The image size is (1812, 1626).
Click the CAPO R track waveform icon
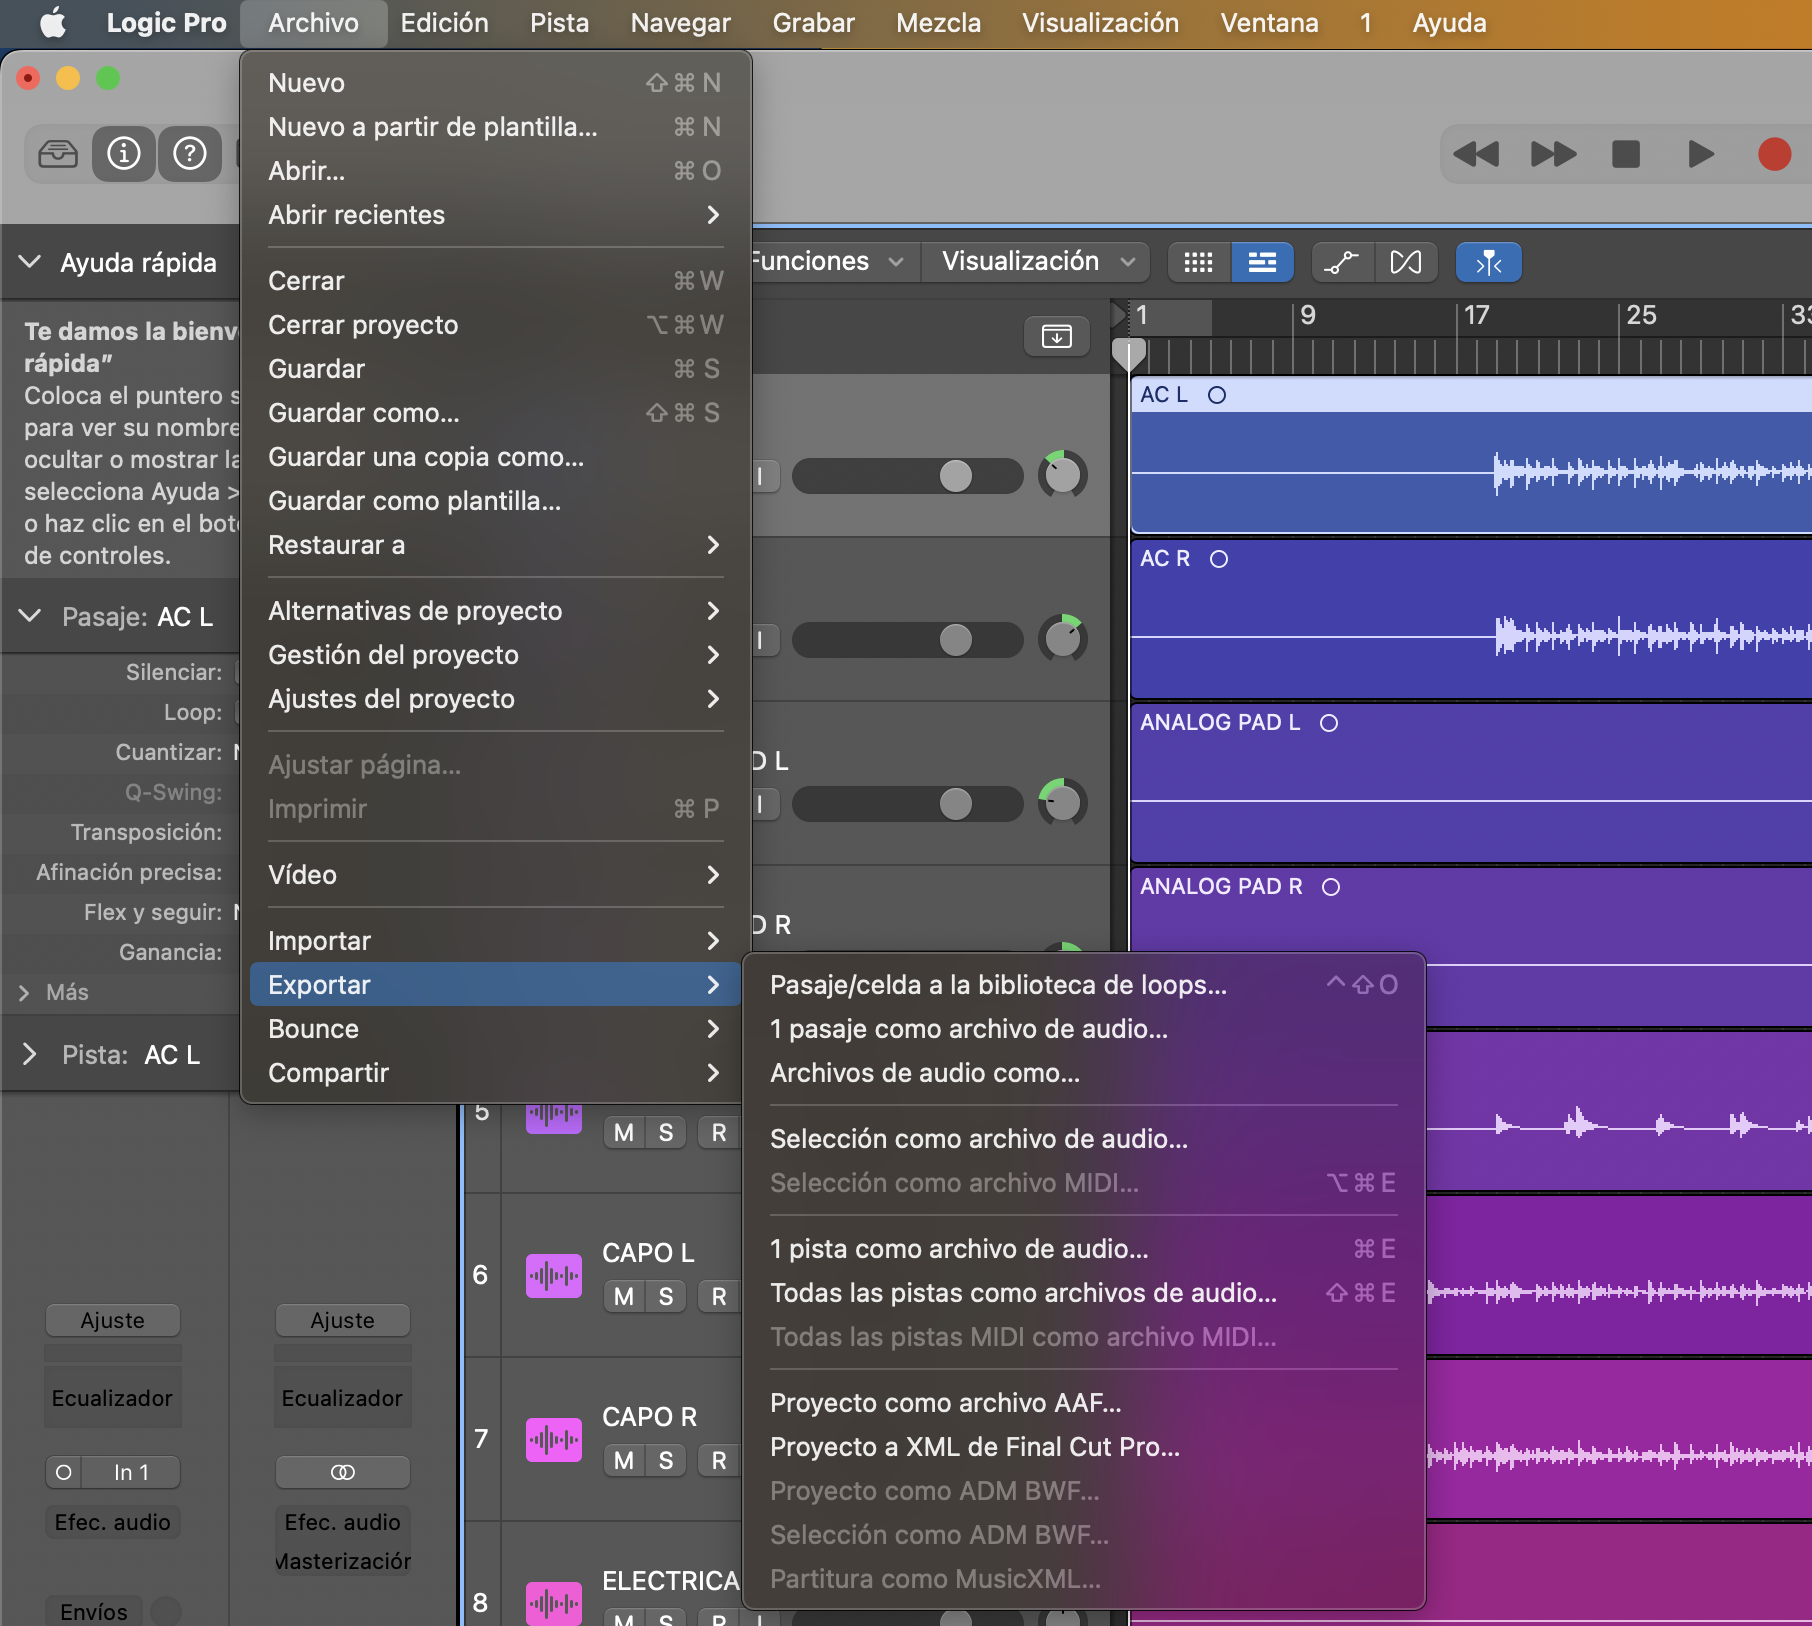coord(554,1439)
